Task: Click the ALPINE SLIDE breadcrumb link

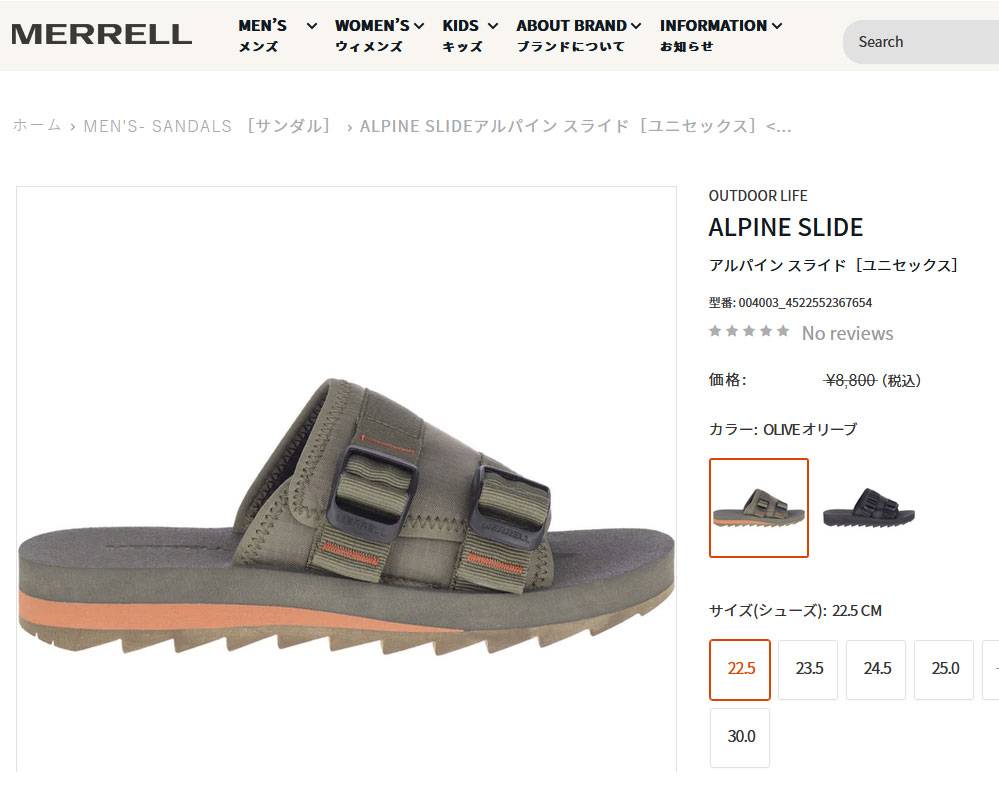Action: pyautogui.click(x=575, y=126)
